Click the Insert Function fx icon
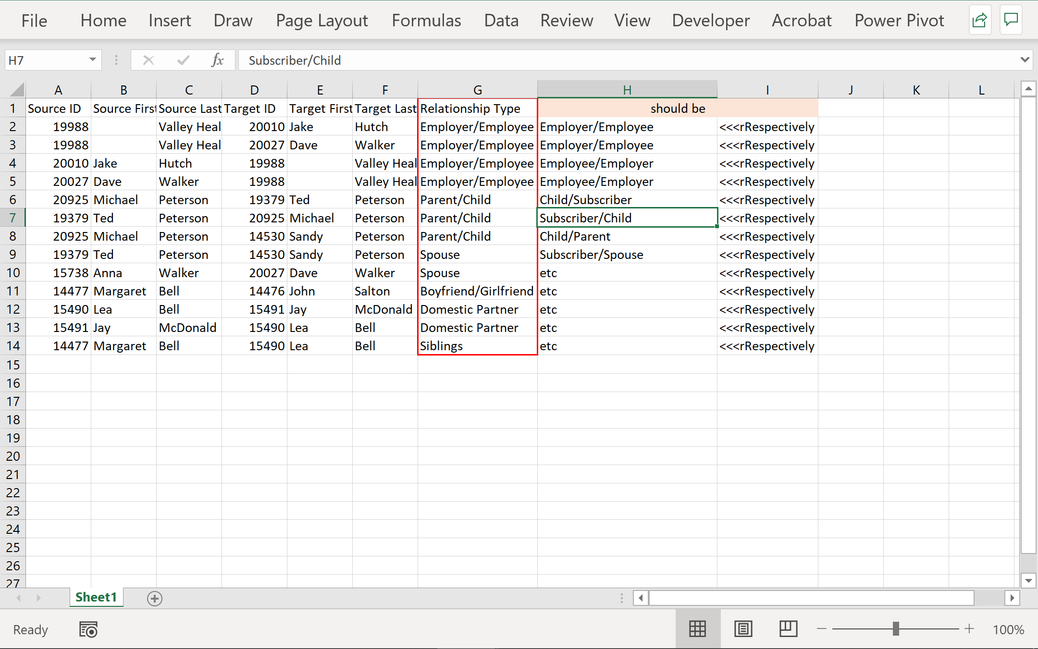1038x649 pixels. (x=217, y=60)
